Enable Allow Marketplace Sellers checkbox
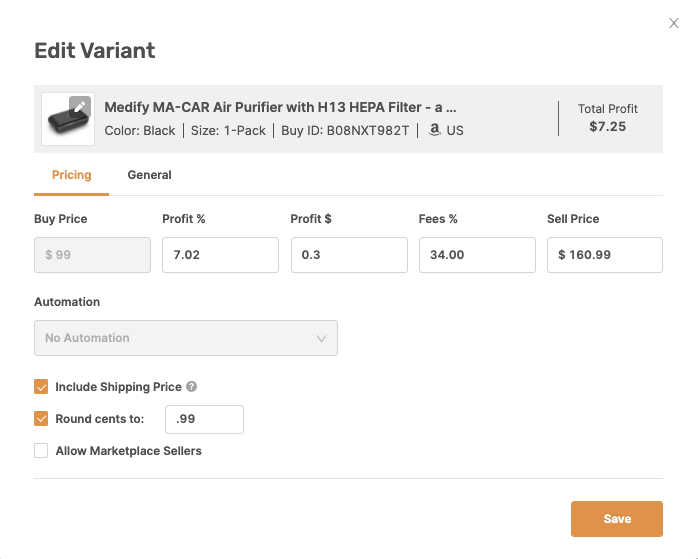 pos(41,451)
